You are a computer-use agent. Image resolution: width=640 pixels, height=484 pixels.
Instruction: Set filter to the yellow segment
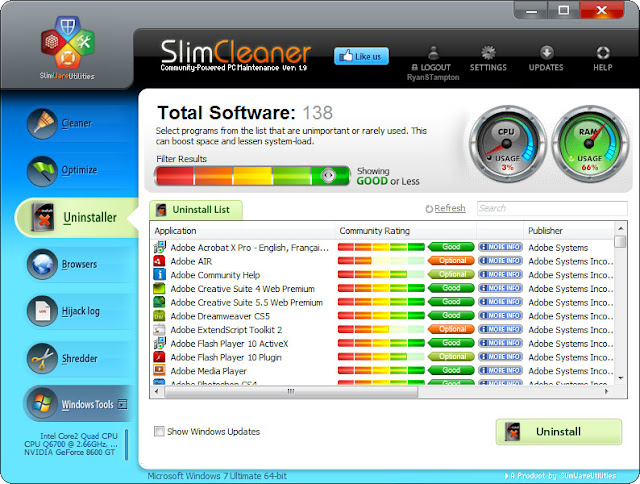253,175
